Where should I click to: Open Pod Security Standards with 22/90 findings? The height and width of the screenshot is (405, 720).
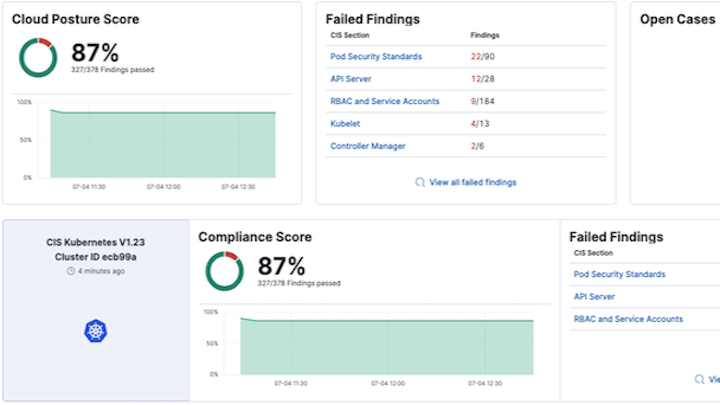tap(375, 57)
